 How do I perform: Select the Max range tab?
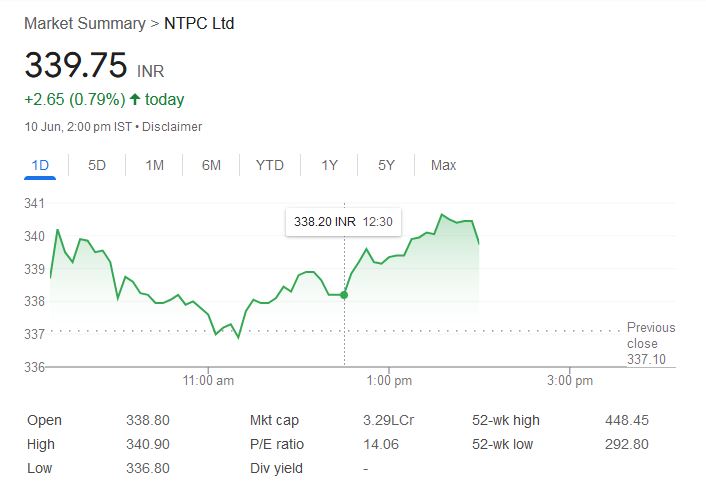click(443, 165)
